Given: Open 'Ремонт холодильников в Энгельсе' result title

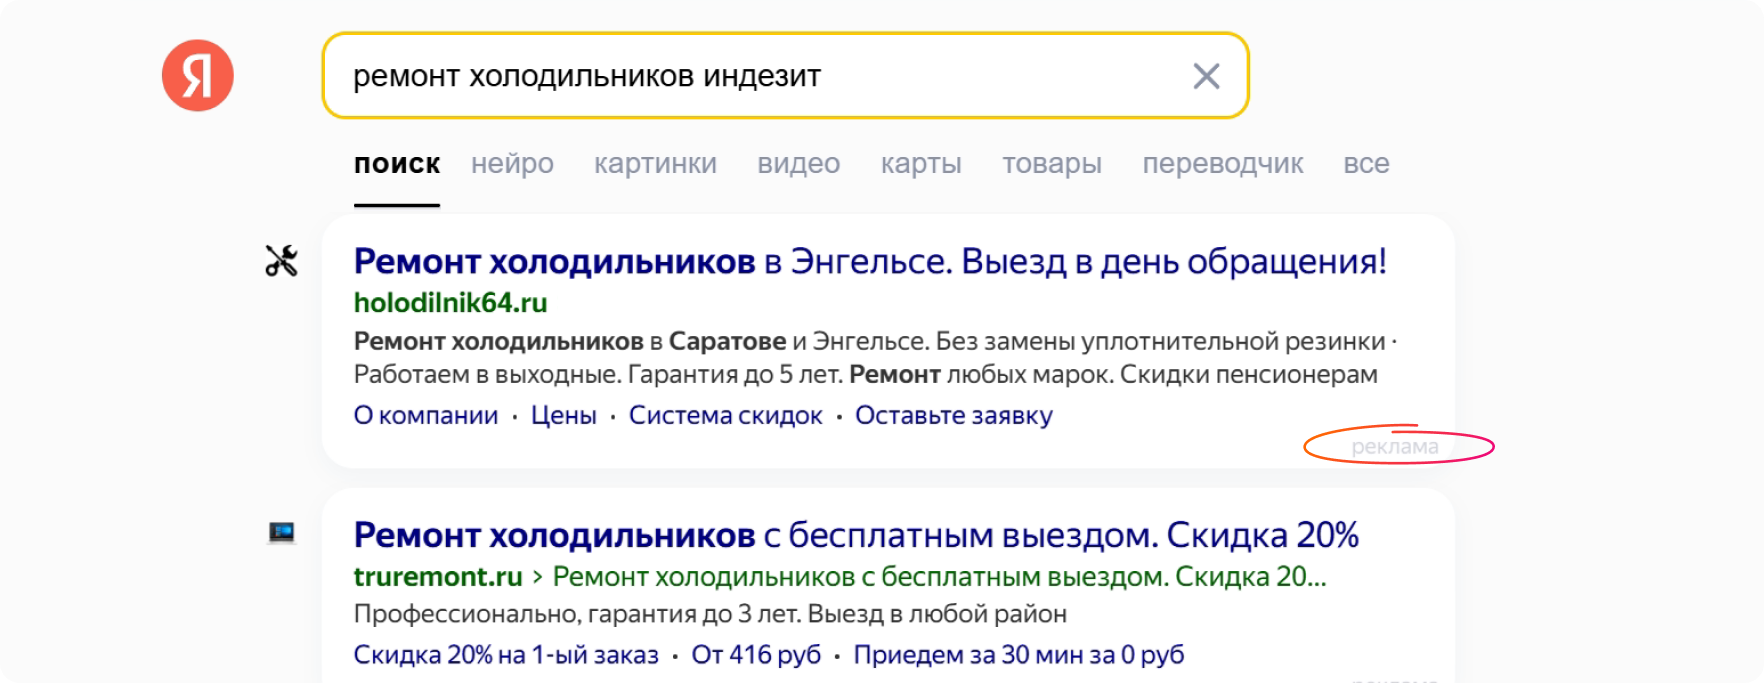Looking at the screenshot, I should pos(869,262).
